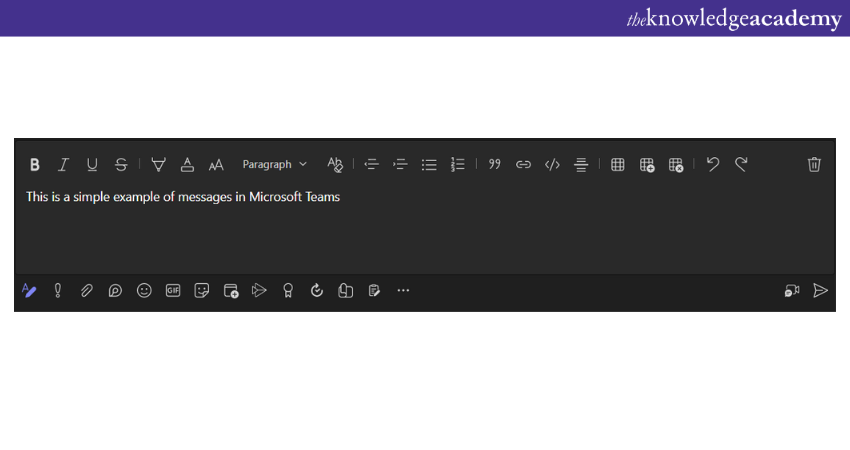Toggle bold formatting

point(35,165)
